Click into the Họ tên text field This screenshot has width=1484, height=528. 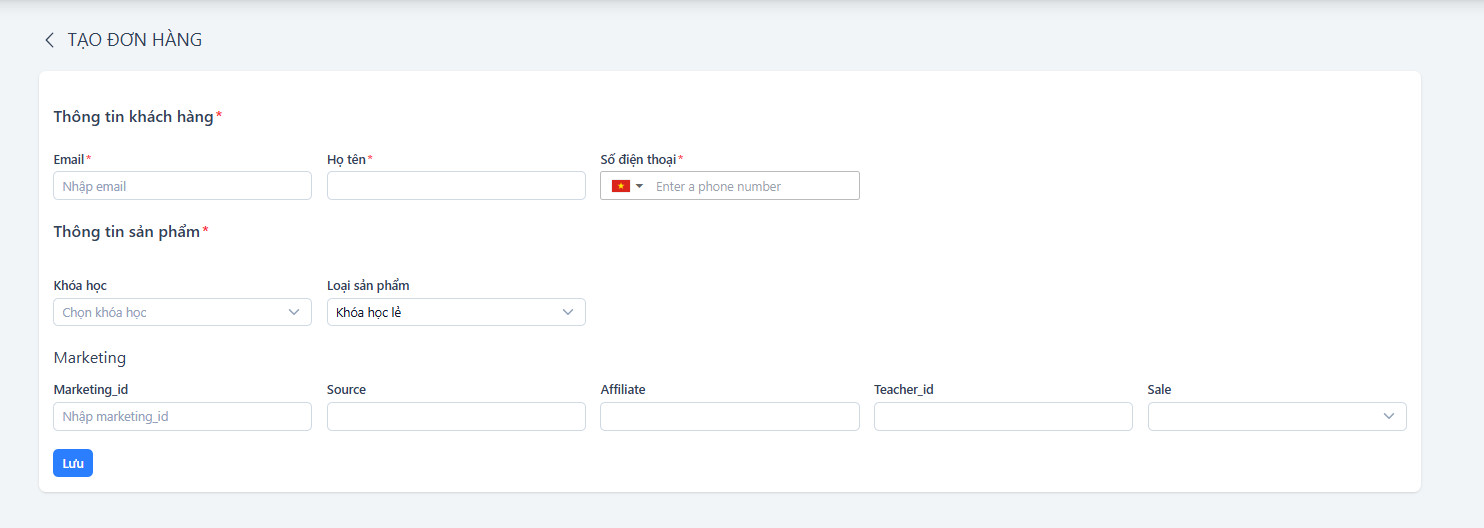pyautogui.click(x=456, y=186)
